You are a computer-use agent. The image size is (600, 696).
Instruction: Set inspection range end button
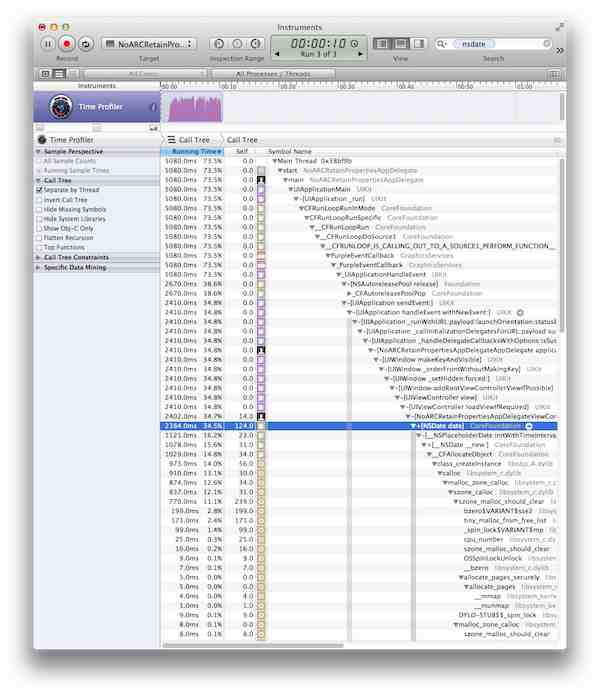[255, 44]
